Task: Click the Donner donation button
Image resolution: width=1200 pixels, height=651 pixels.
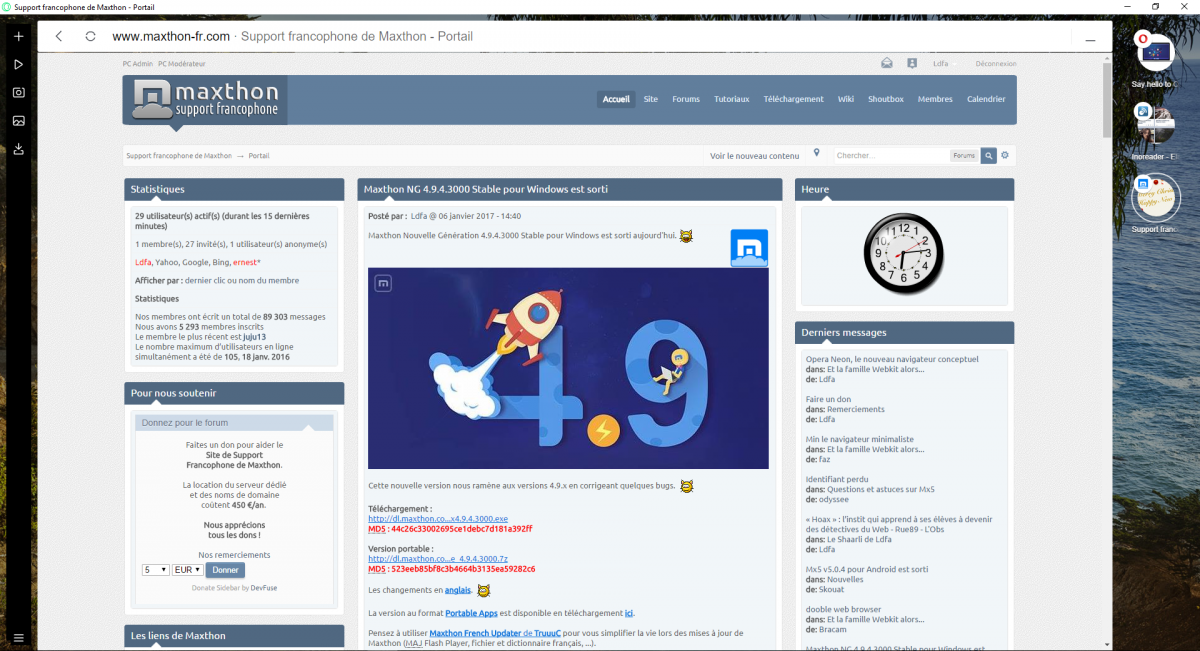Action: [226, 570]
